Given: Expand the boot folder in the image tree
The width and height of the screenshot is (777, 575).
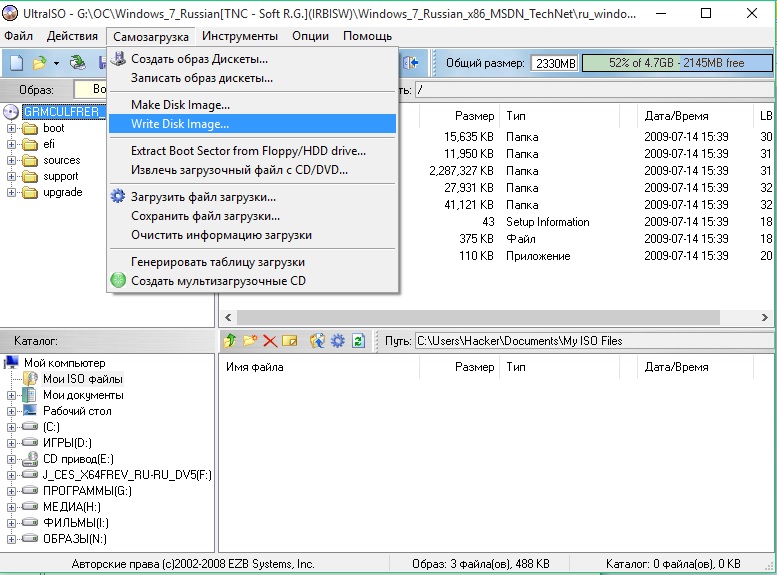Looking at the screenshot, I should point(11,128).
